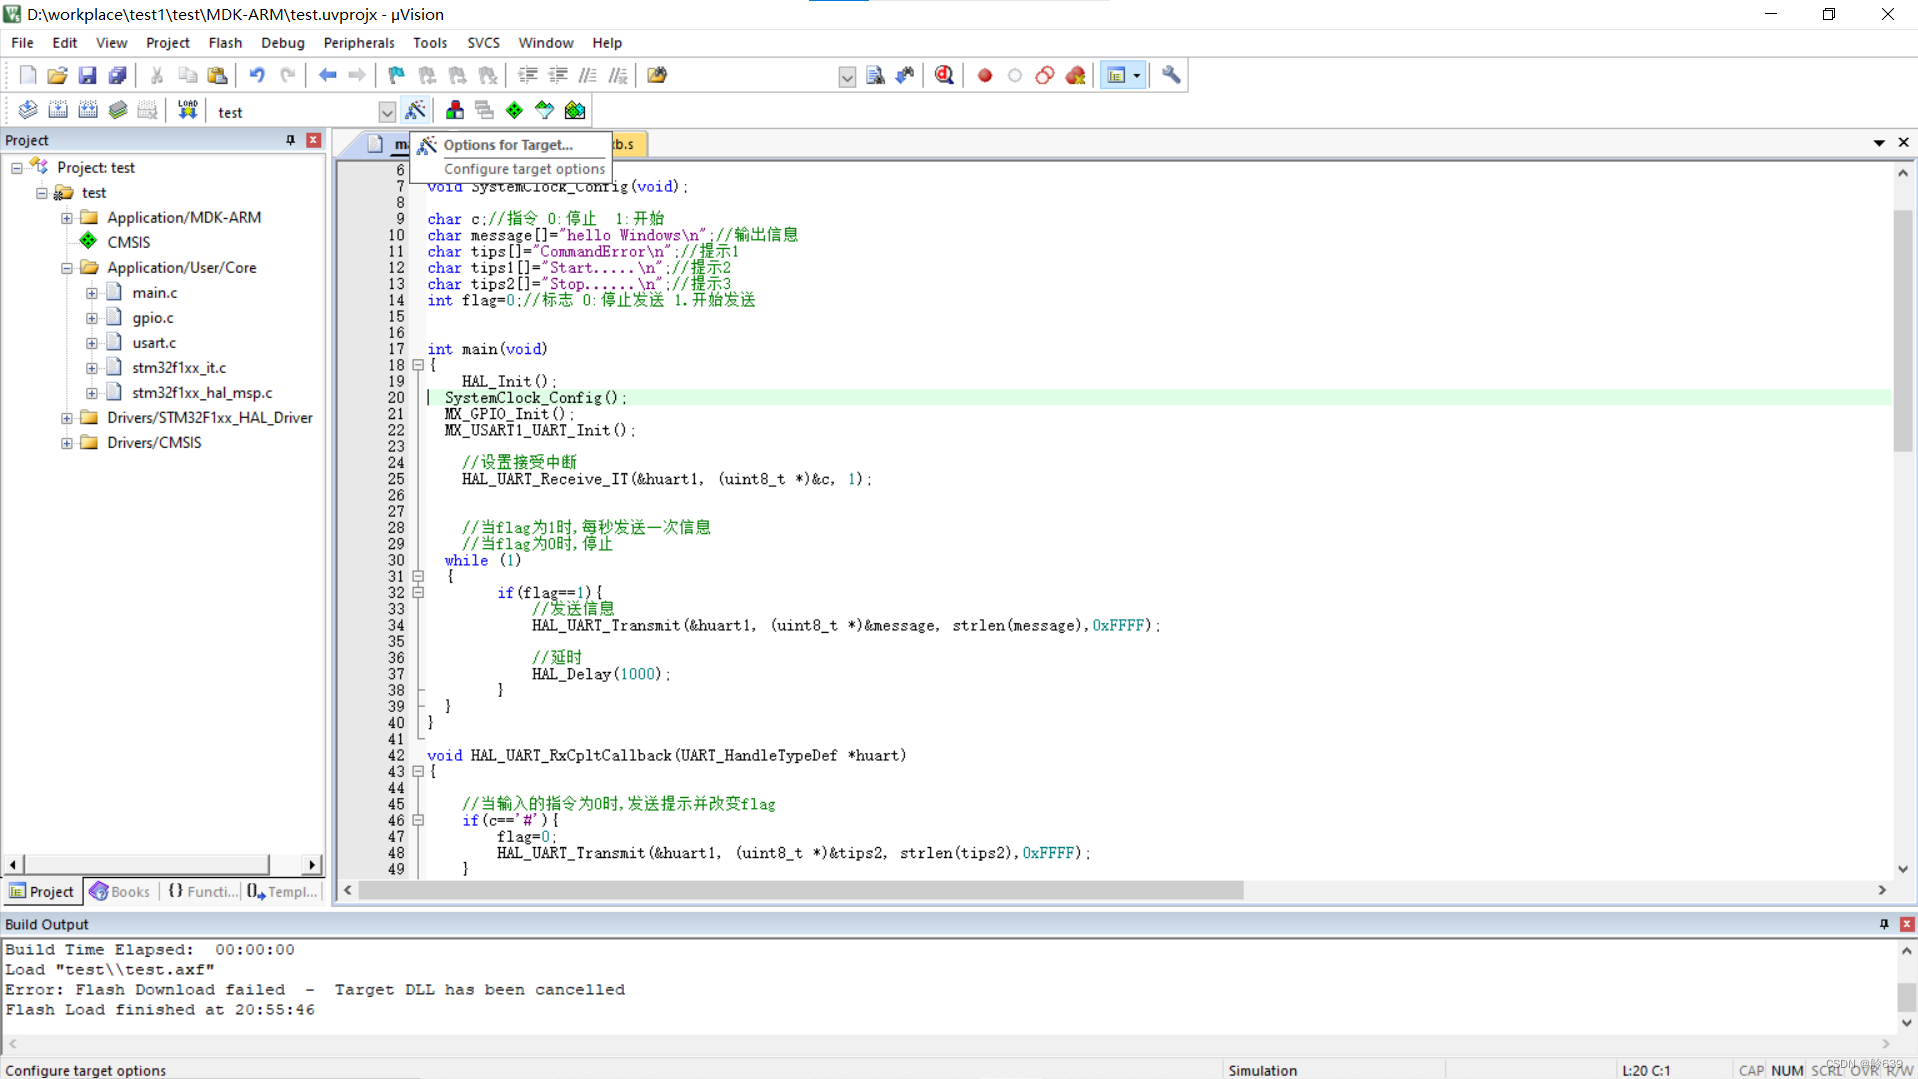This screenshot has width=1918, height=1079.
Task: Comment selection toolbar icon
Action: 588,75
